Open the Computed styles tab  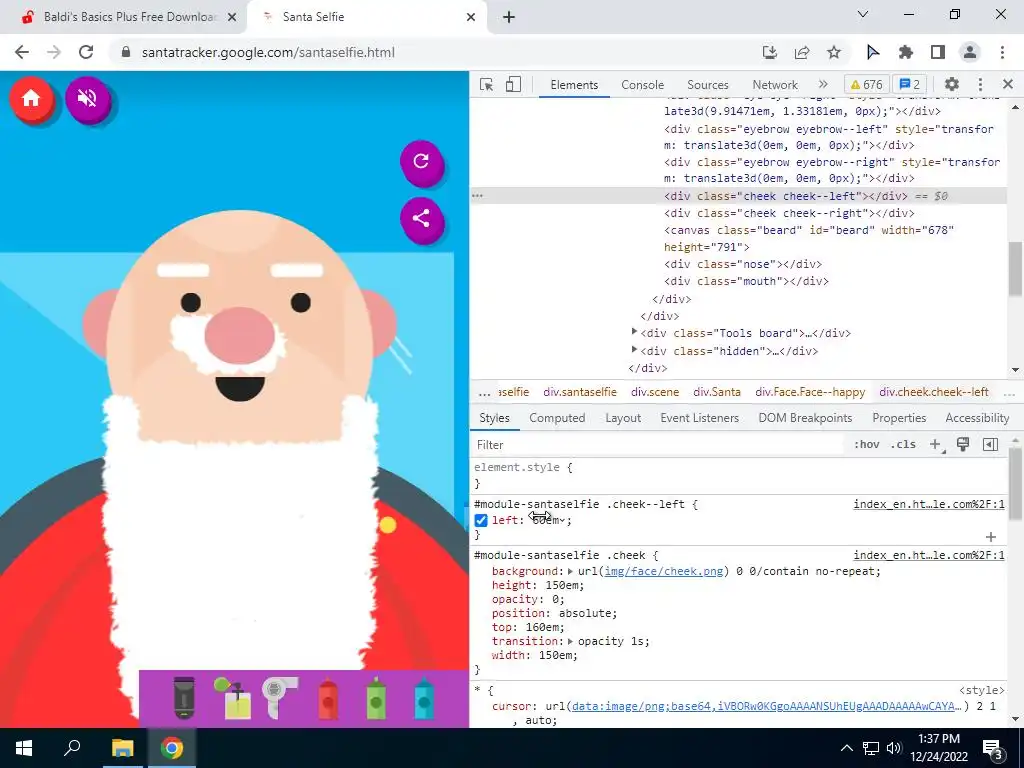557,418
